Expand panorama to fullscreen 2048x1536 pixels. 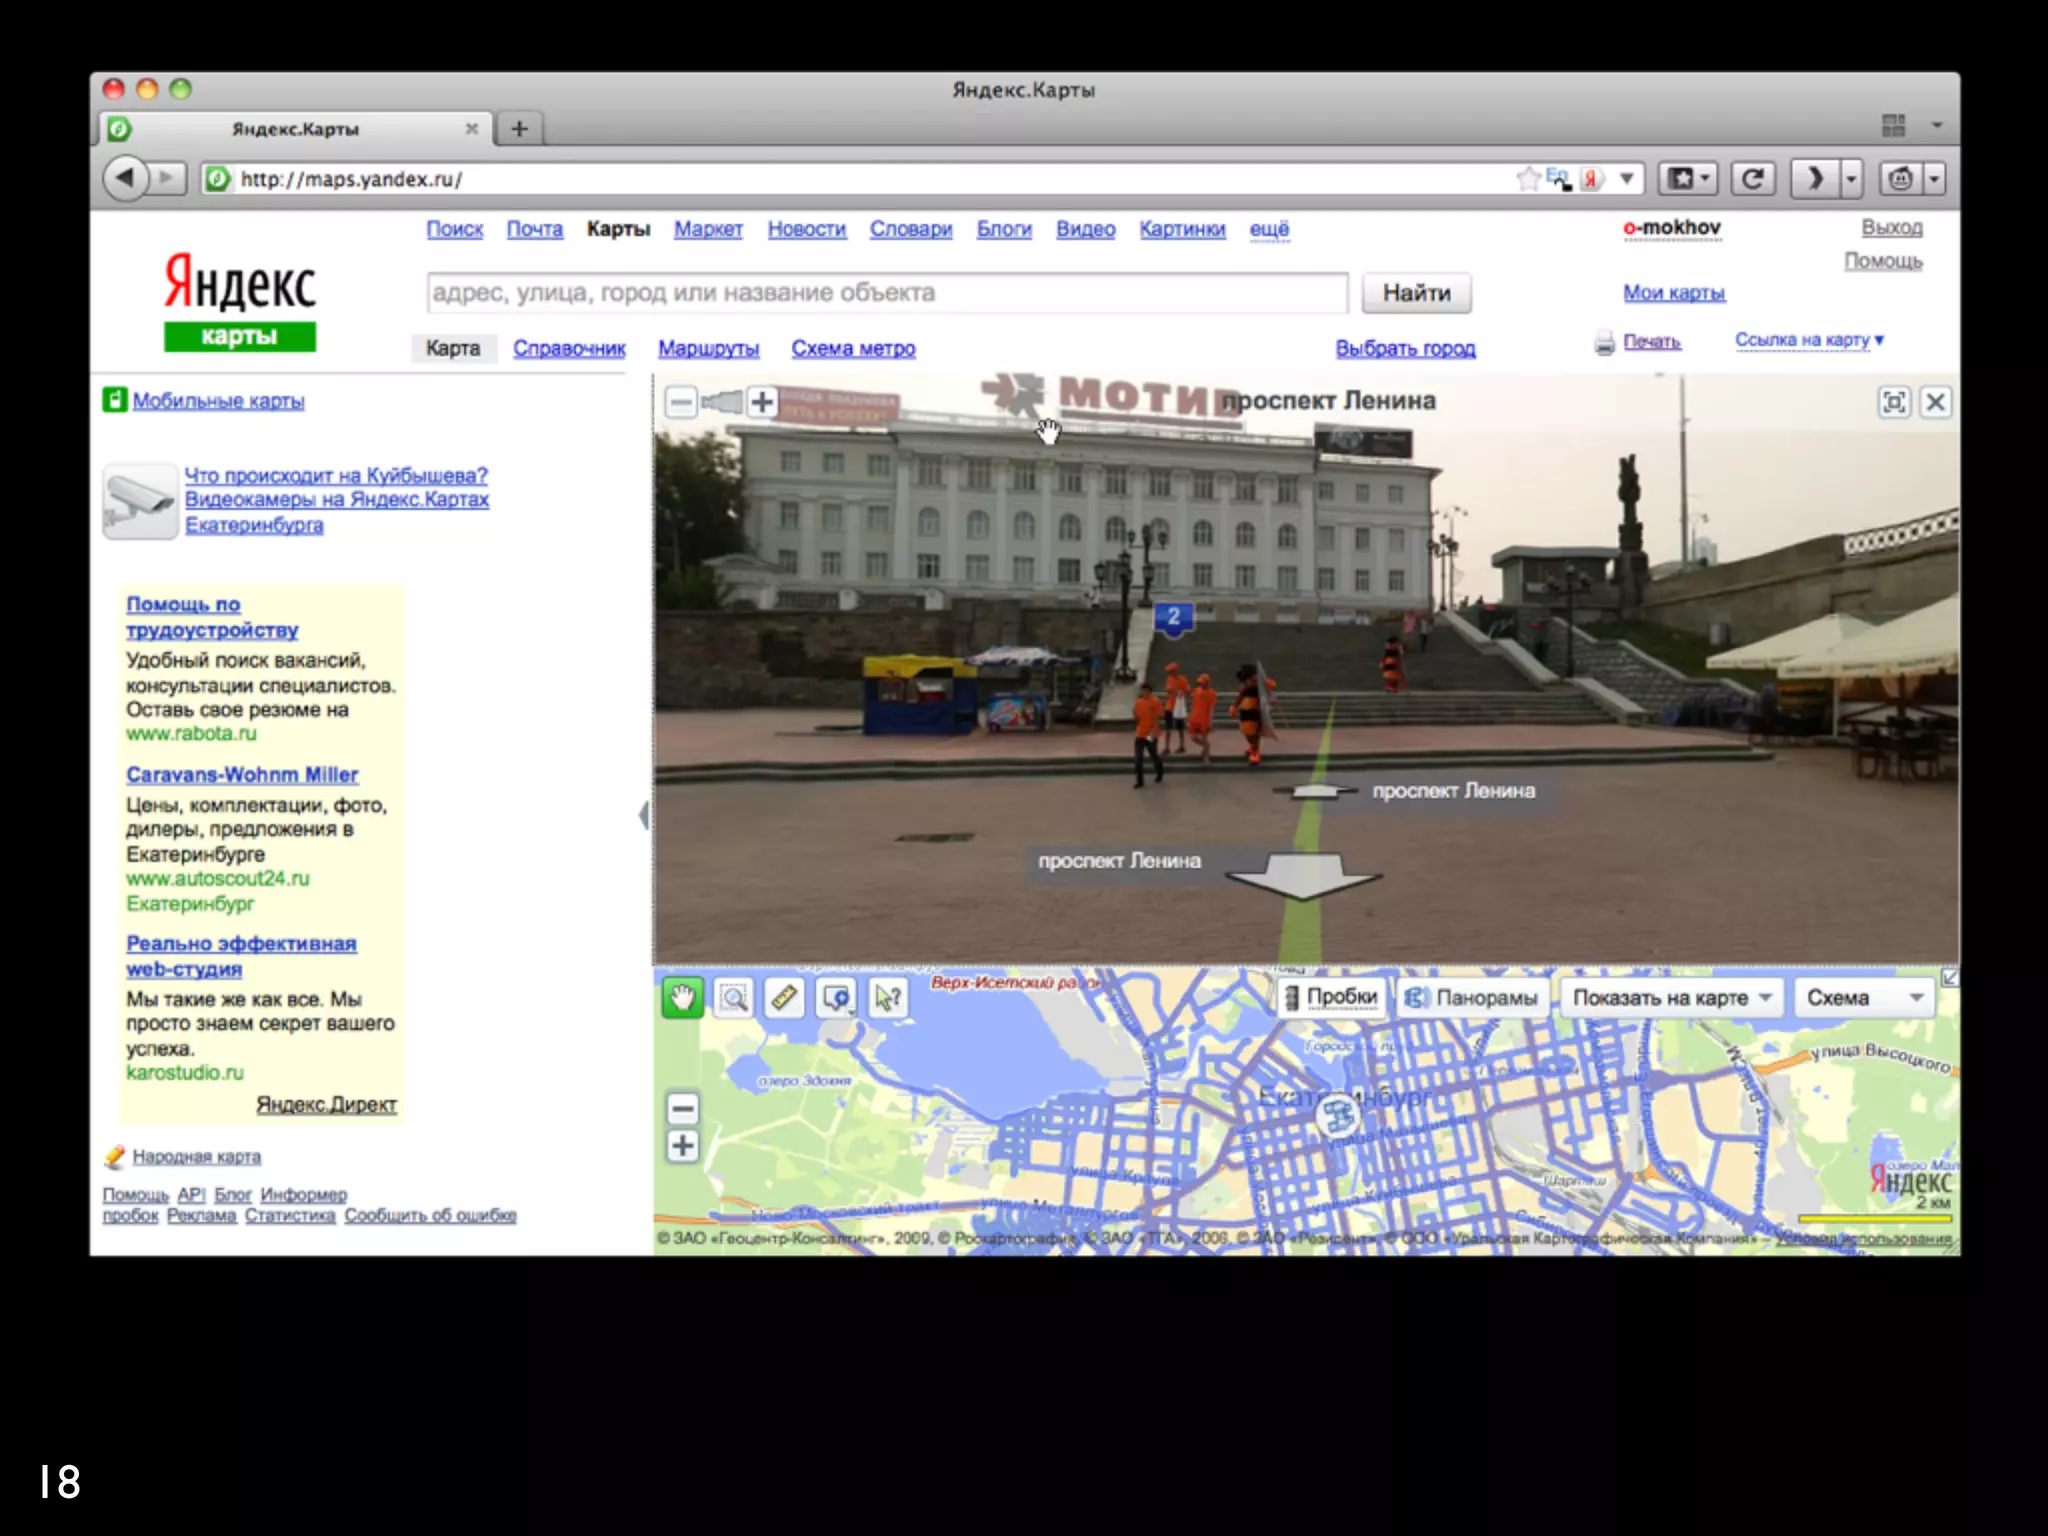[1894, 402]
